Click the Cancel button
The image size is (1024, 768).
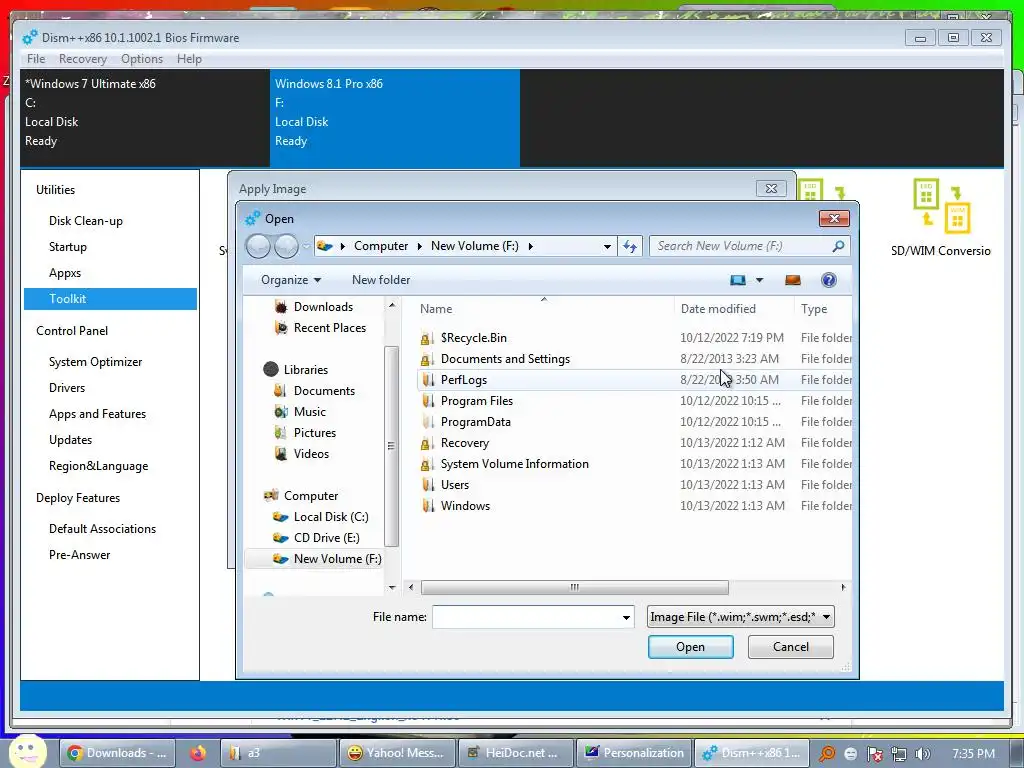[x=790, y=647]
